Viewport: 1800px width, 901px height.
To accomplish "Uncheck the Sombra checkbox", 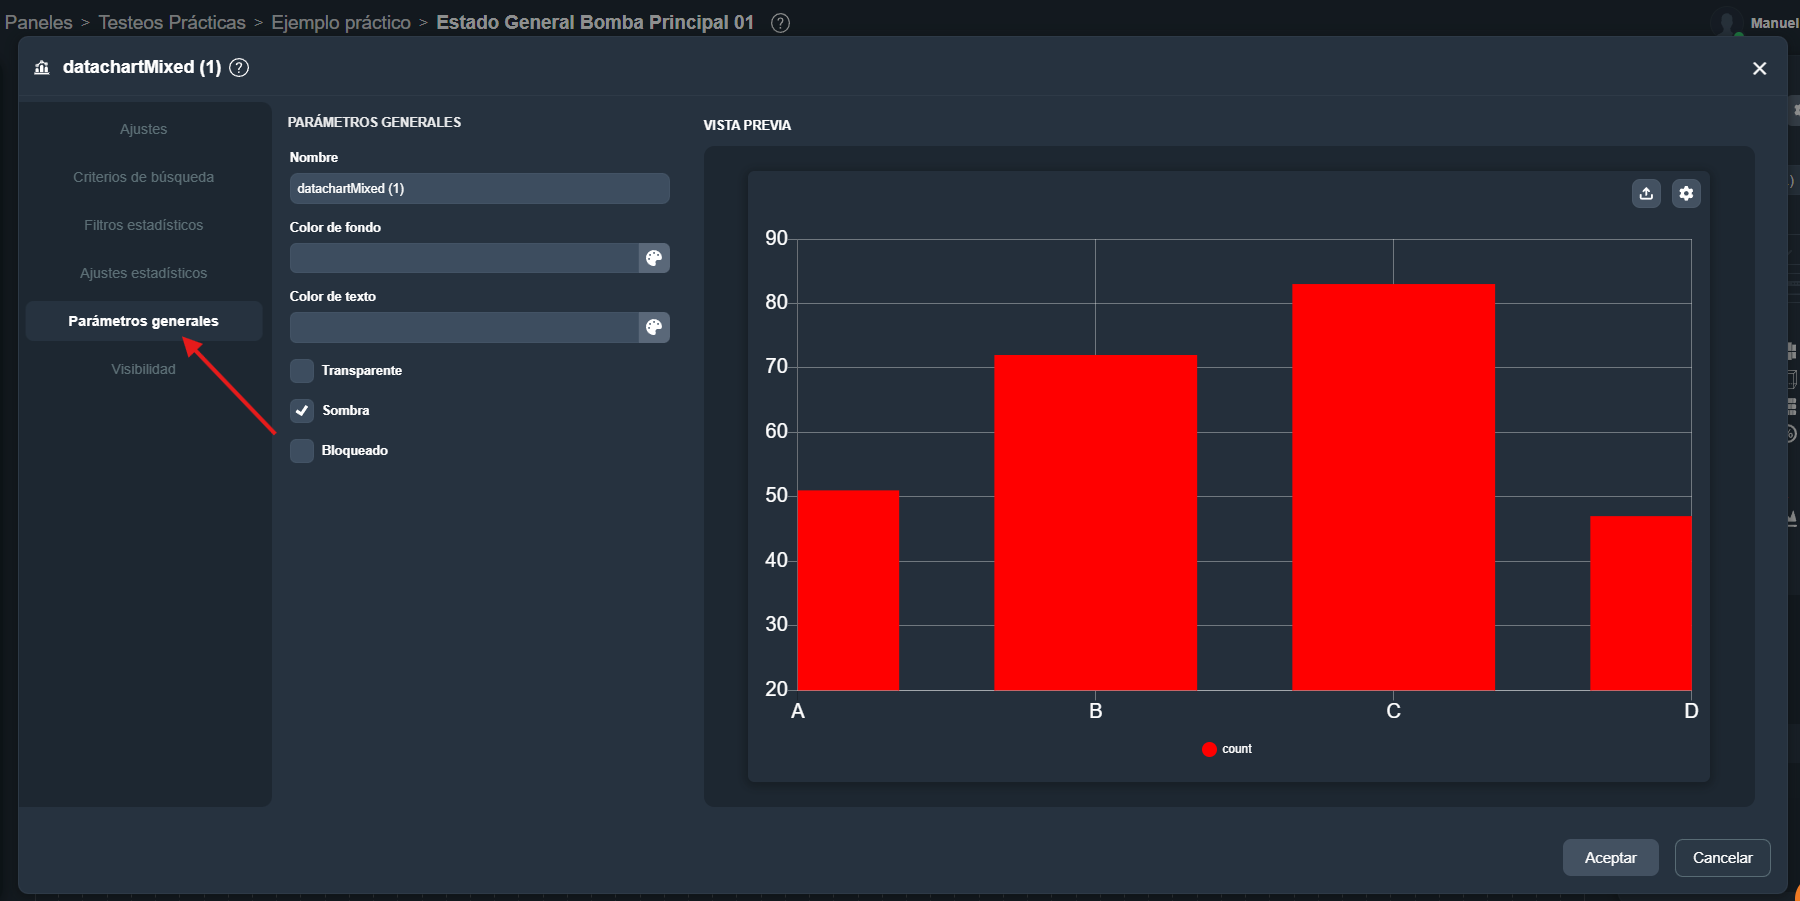I will click(x=302, y=411).
